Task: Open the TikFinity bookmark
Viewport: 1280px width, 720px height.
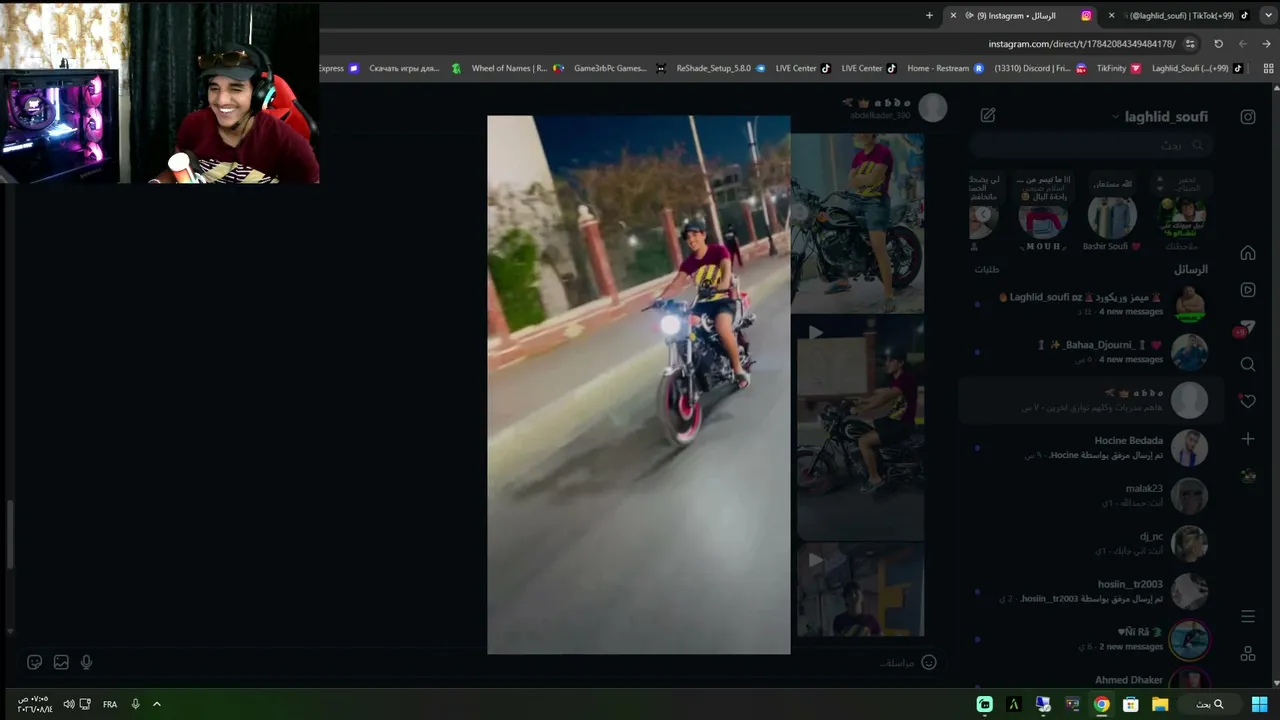Action: pos(1118,68)
